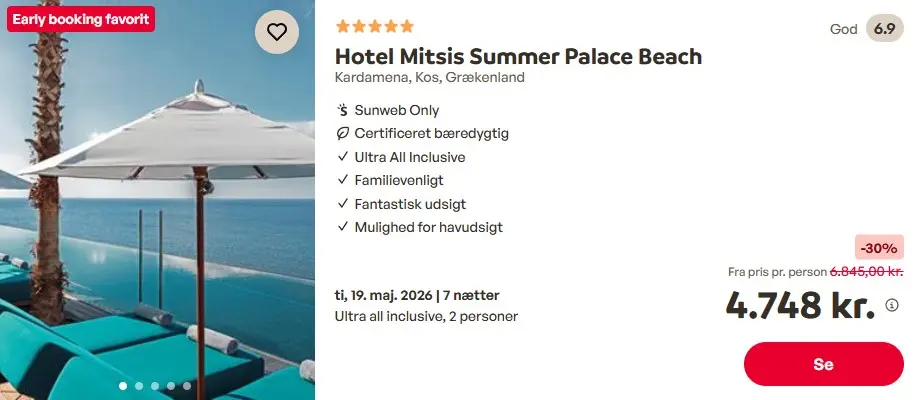Click the price info icon

click(x=893, y=305)
